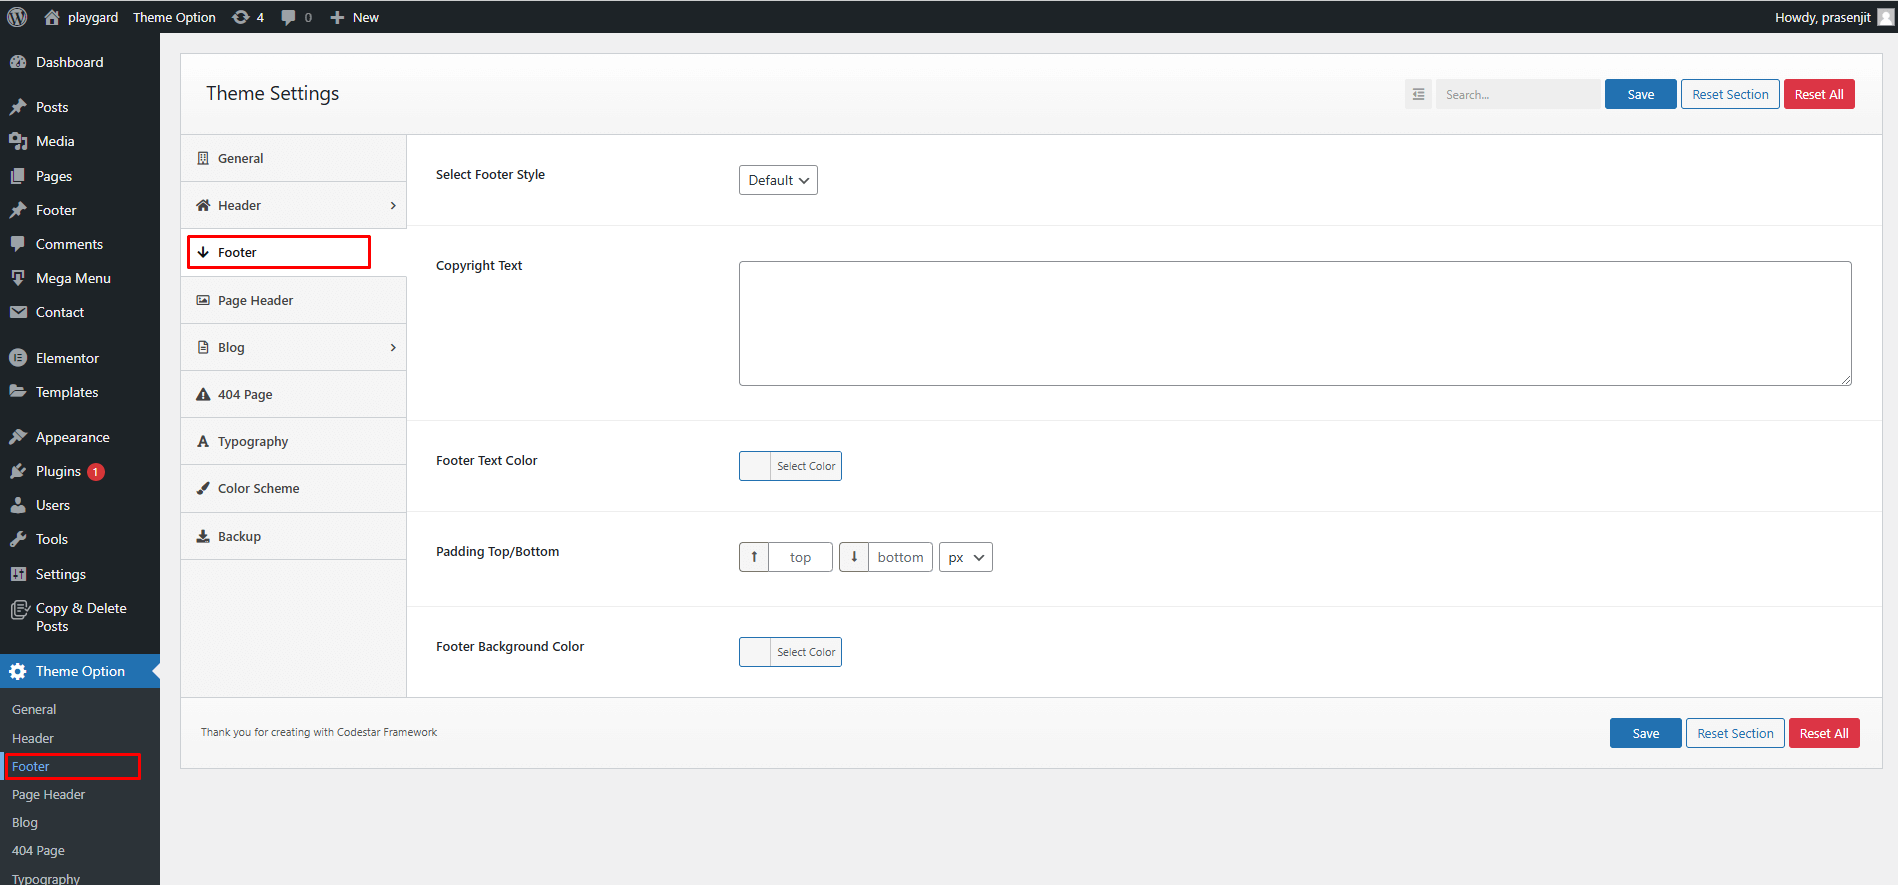Open the Blog submenu under Theme Option
The image size is (1898, 885).
(x=25, y=822)
